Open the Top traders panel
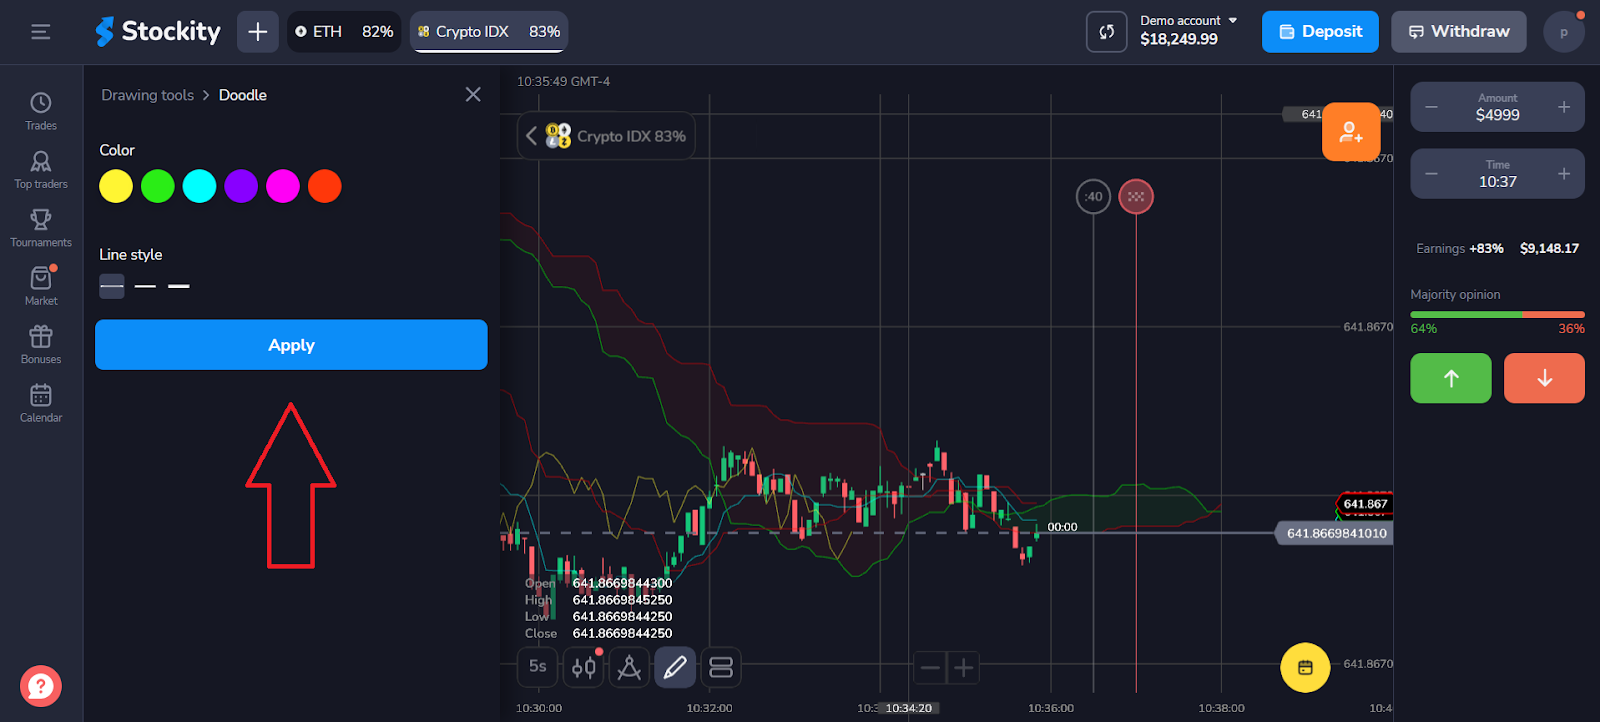The image size is (1600, 722). 41,168
